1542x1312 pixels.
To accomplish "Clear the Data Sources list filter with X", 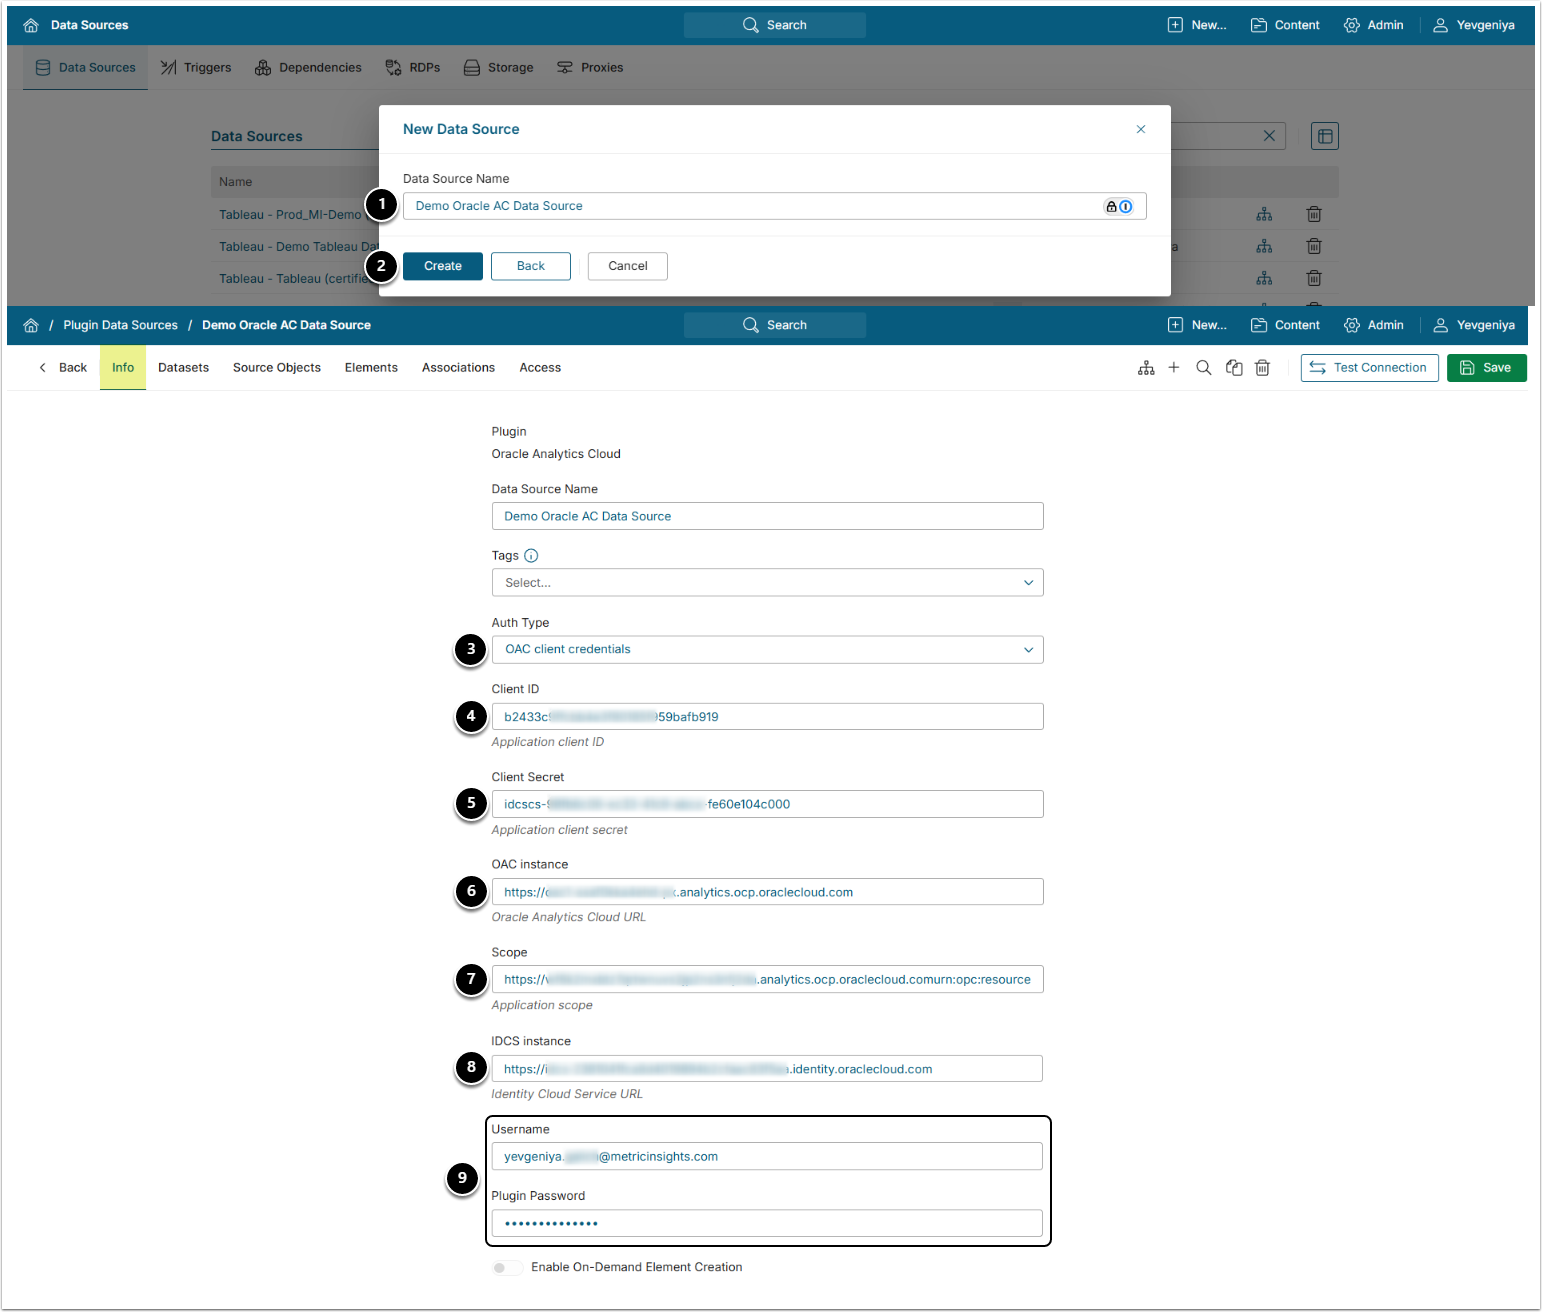I will tap(1269, 136).
